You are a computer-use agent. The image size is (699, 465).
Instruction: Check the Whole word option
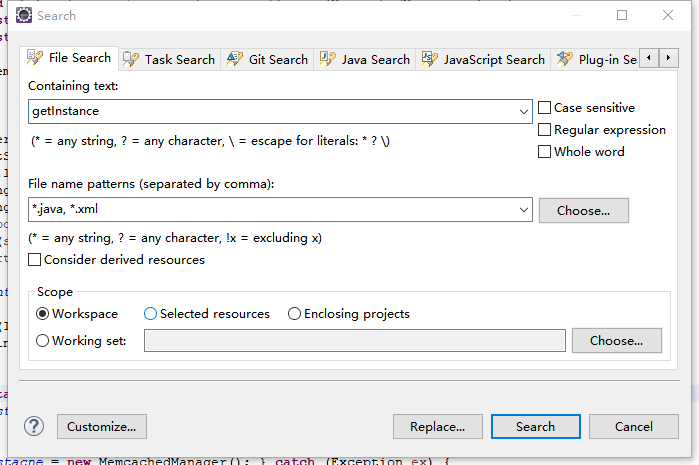[545, 152]
